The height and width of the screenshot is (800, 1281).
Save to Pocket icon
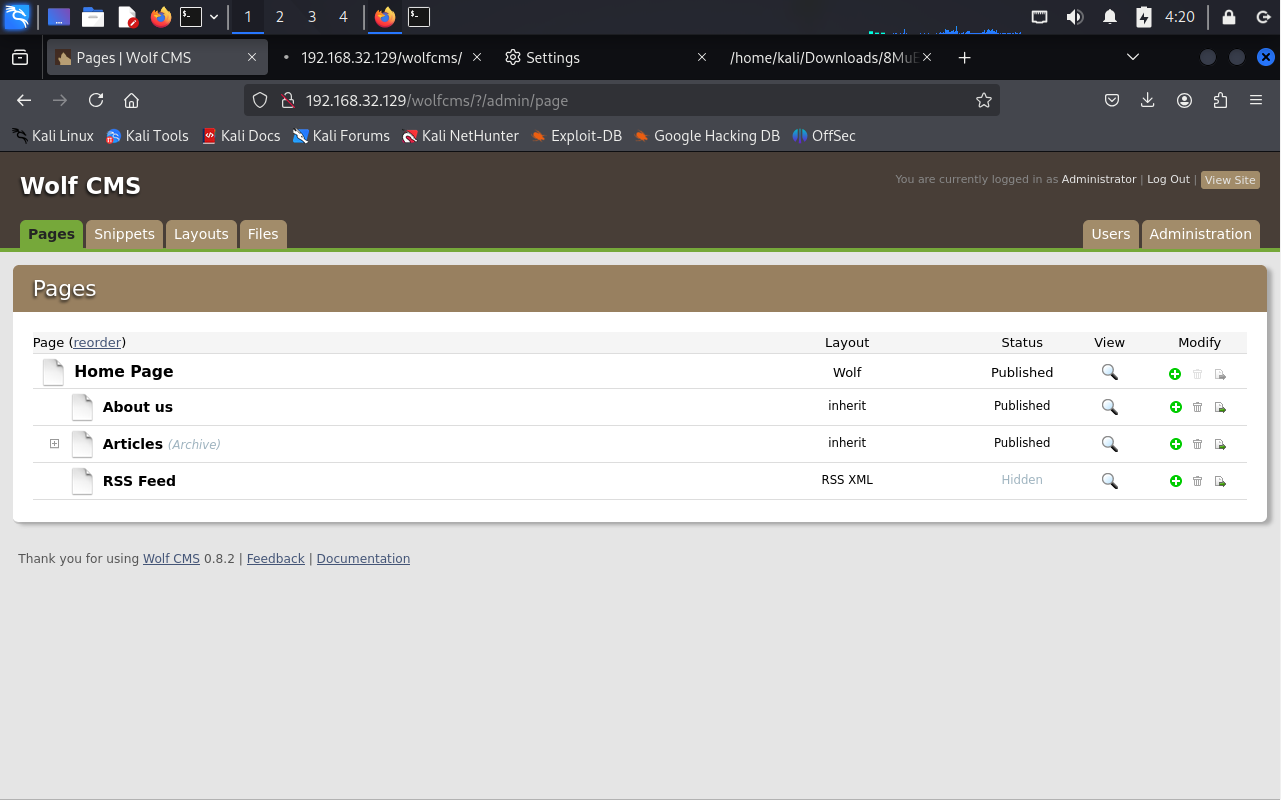pyautogui.click(x=1112, y=100)
